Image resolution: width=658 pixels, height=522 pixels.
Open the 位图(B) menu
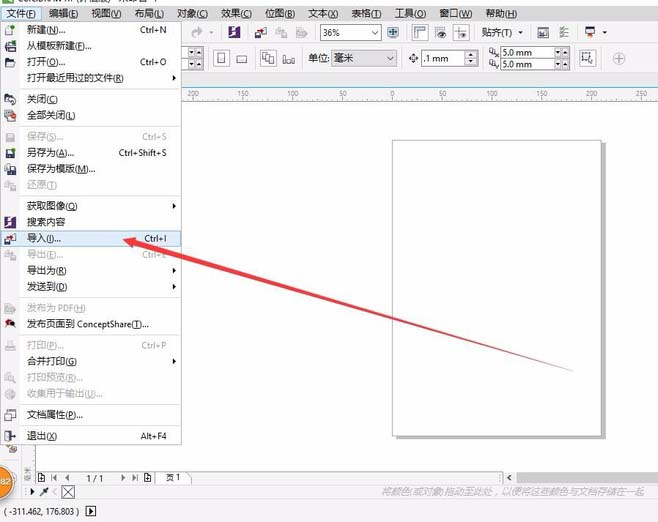280,14
